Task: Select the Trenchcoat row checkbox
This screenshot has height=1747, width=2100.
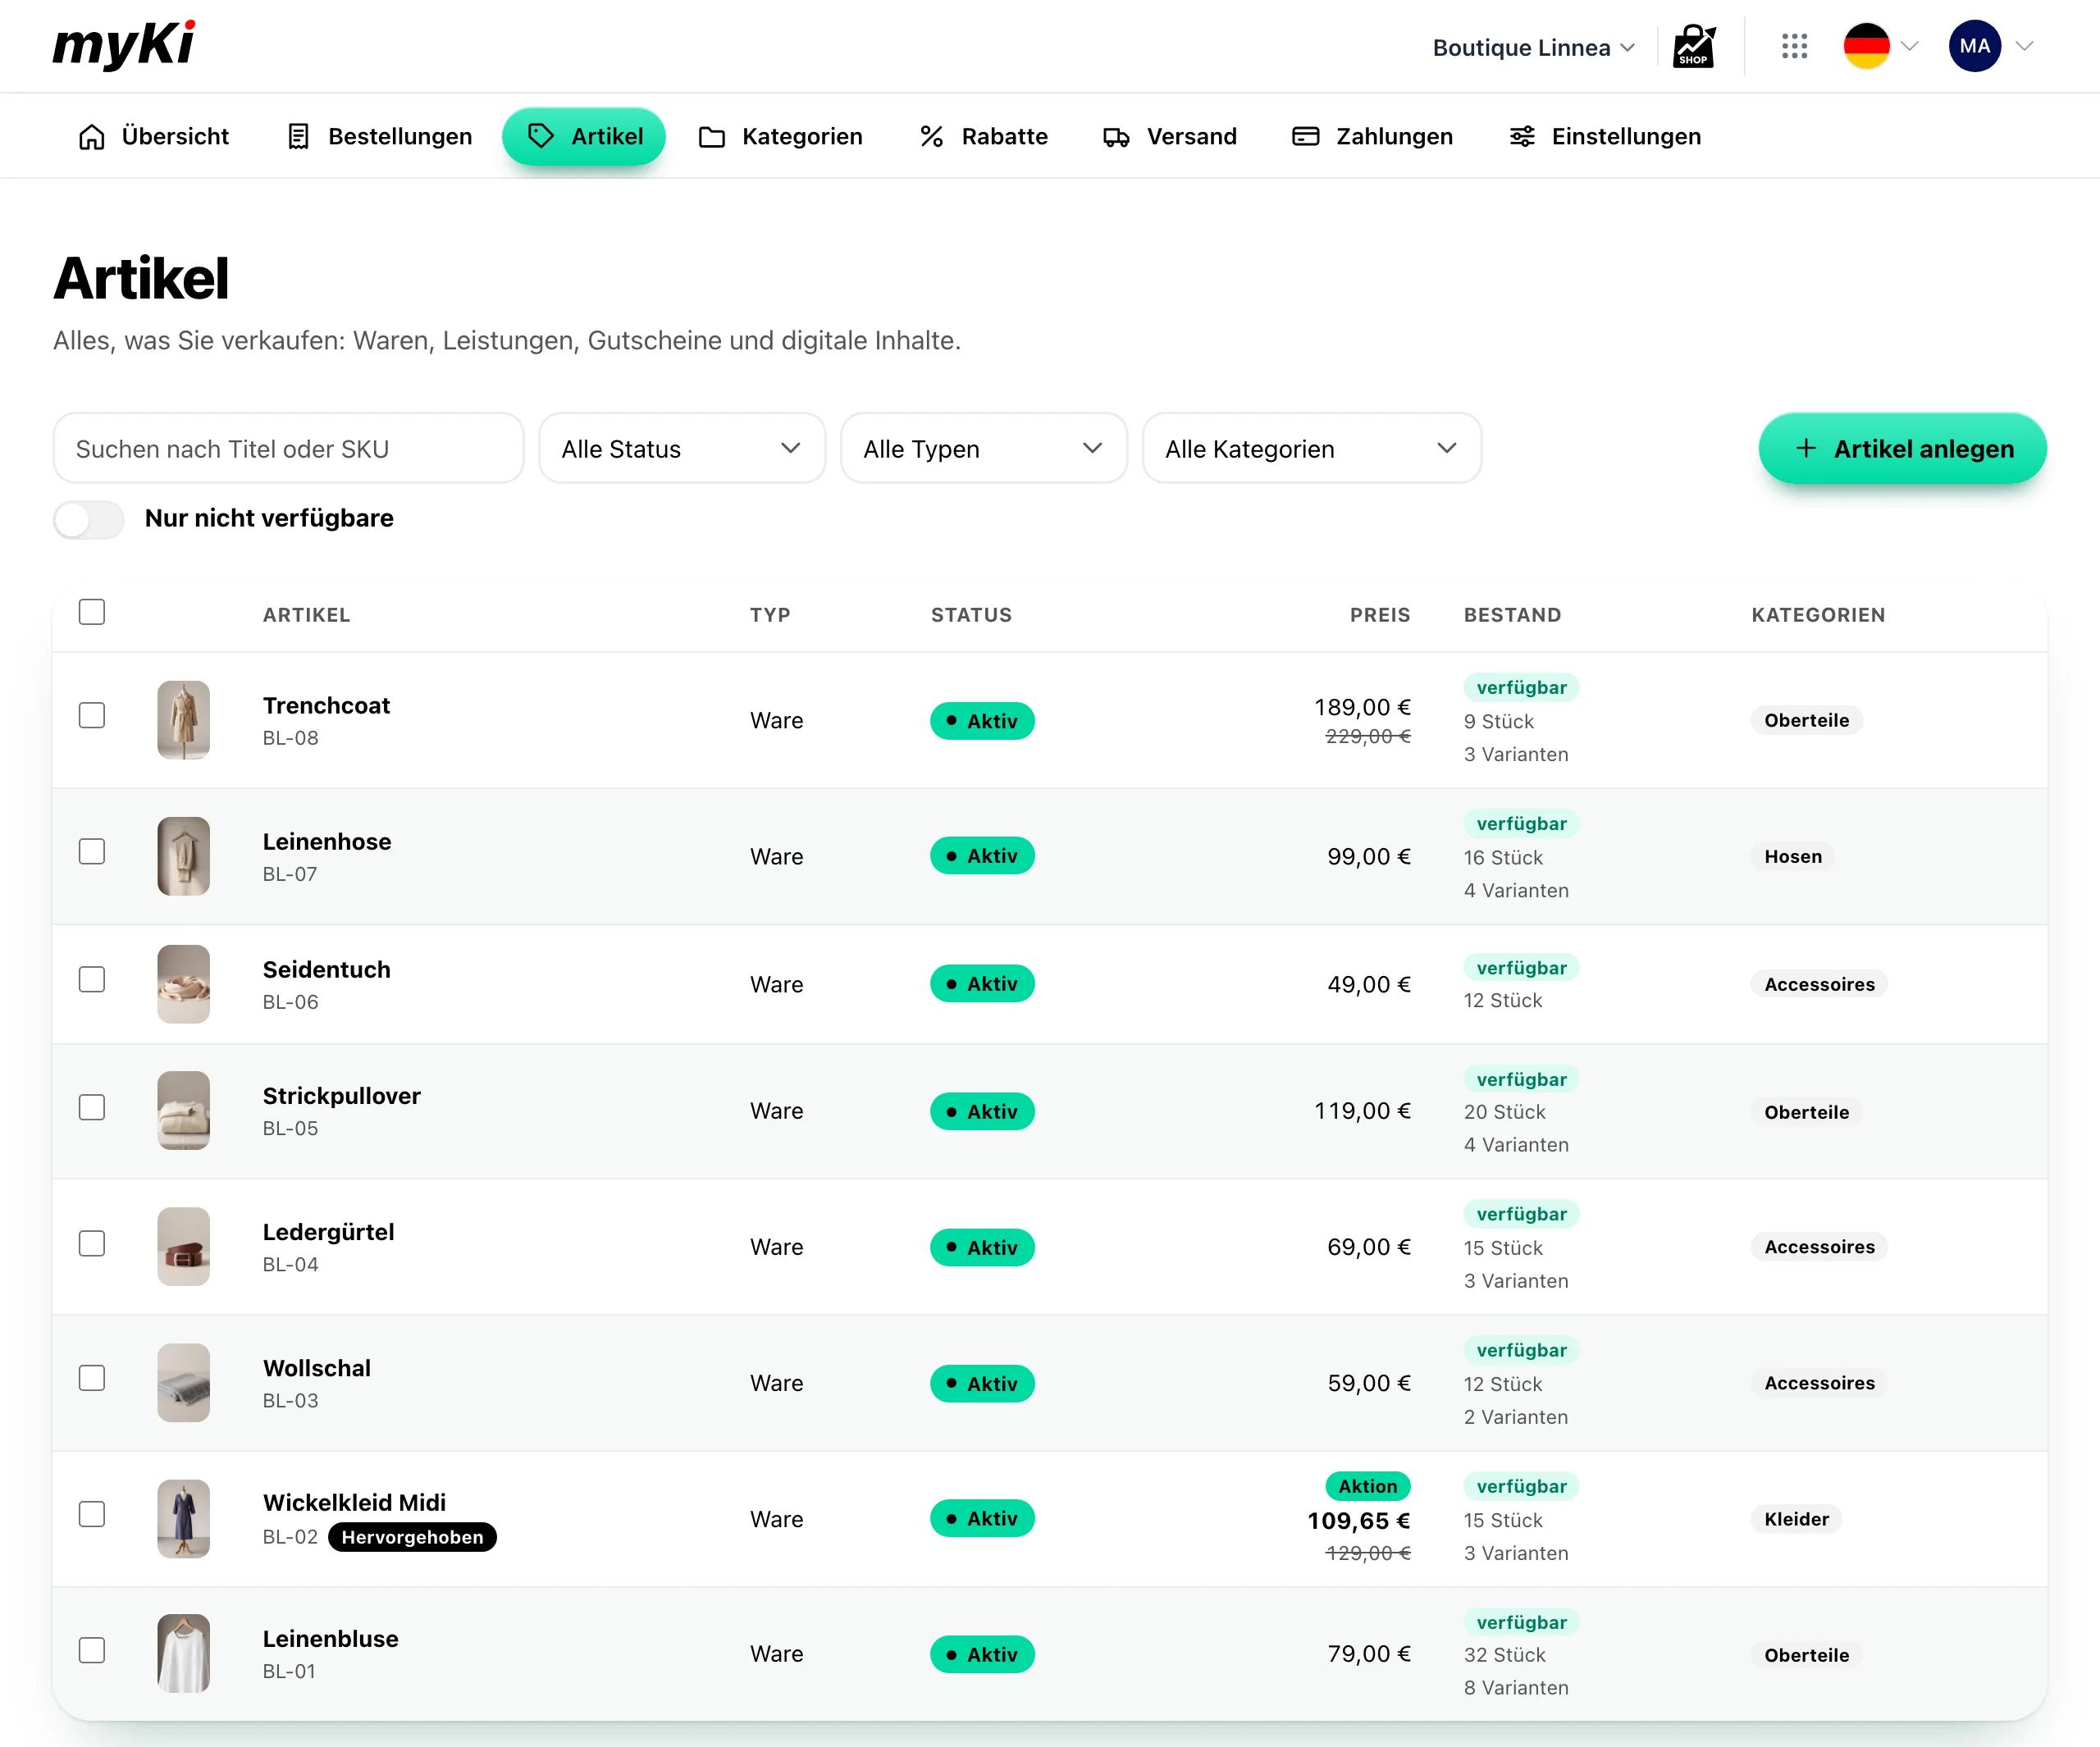Action: click(x=92, y=715)
